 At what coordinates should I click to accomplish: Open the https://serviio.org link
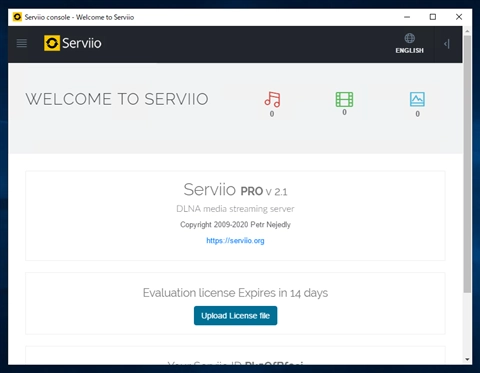[x=235, y=240]
